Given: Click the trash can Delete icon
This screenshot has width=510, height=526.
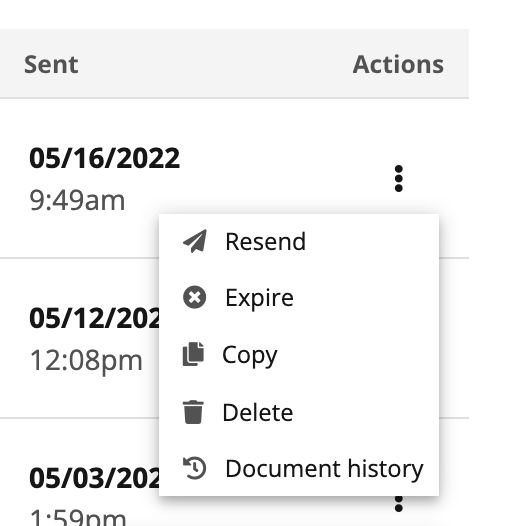Looking at the screenshot, I should pyautogui.click(x=193, y=412).
